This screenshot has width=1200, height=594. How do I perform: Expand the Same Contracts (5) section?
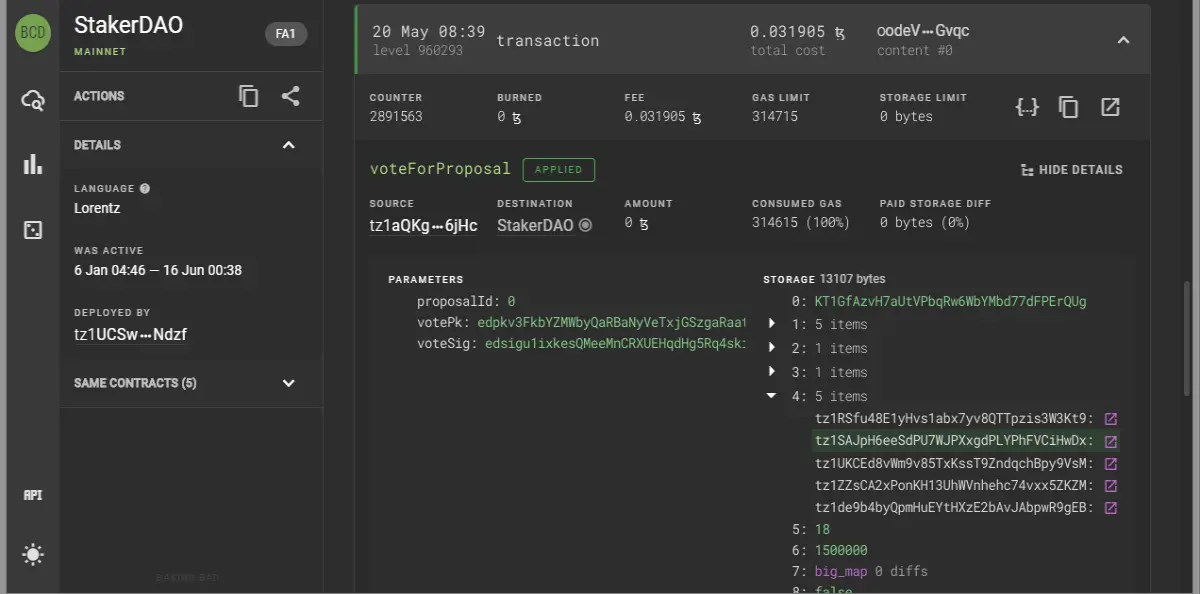coord(289,383)
